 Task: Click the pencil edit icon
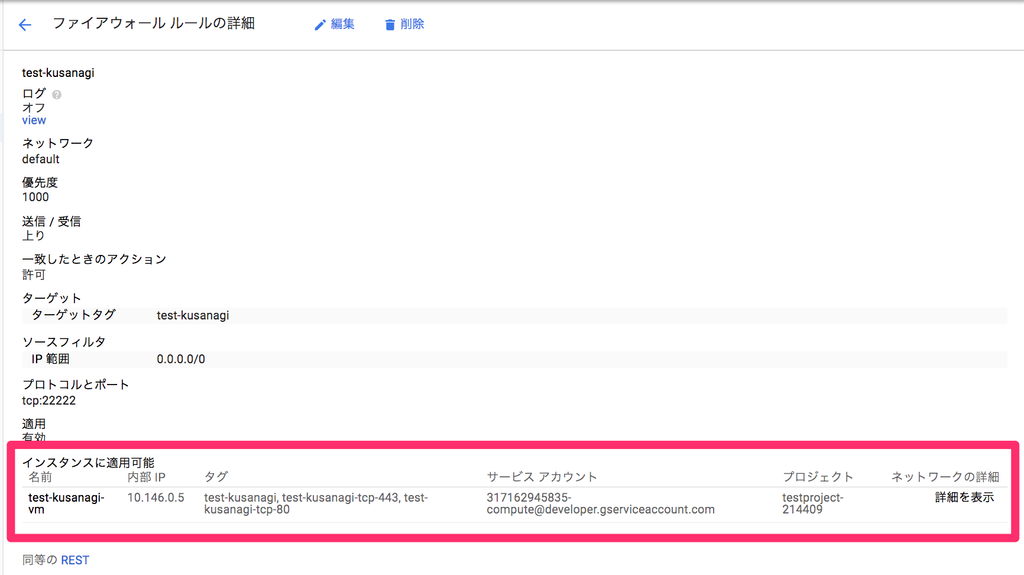[x=320, y=25]
